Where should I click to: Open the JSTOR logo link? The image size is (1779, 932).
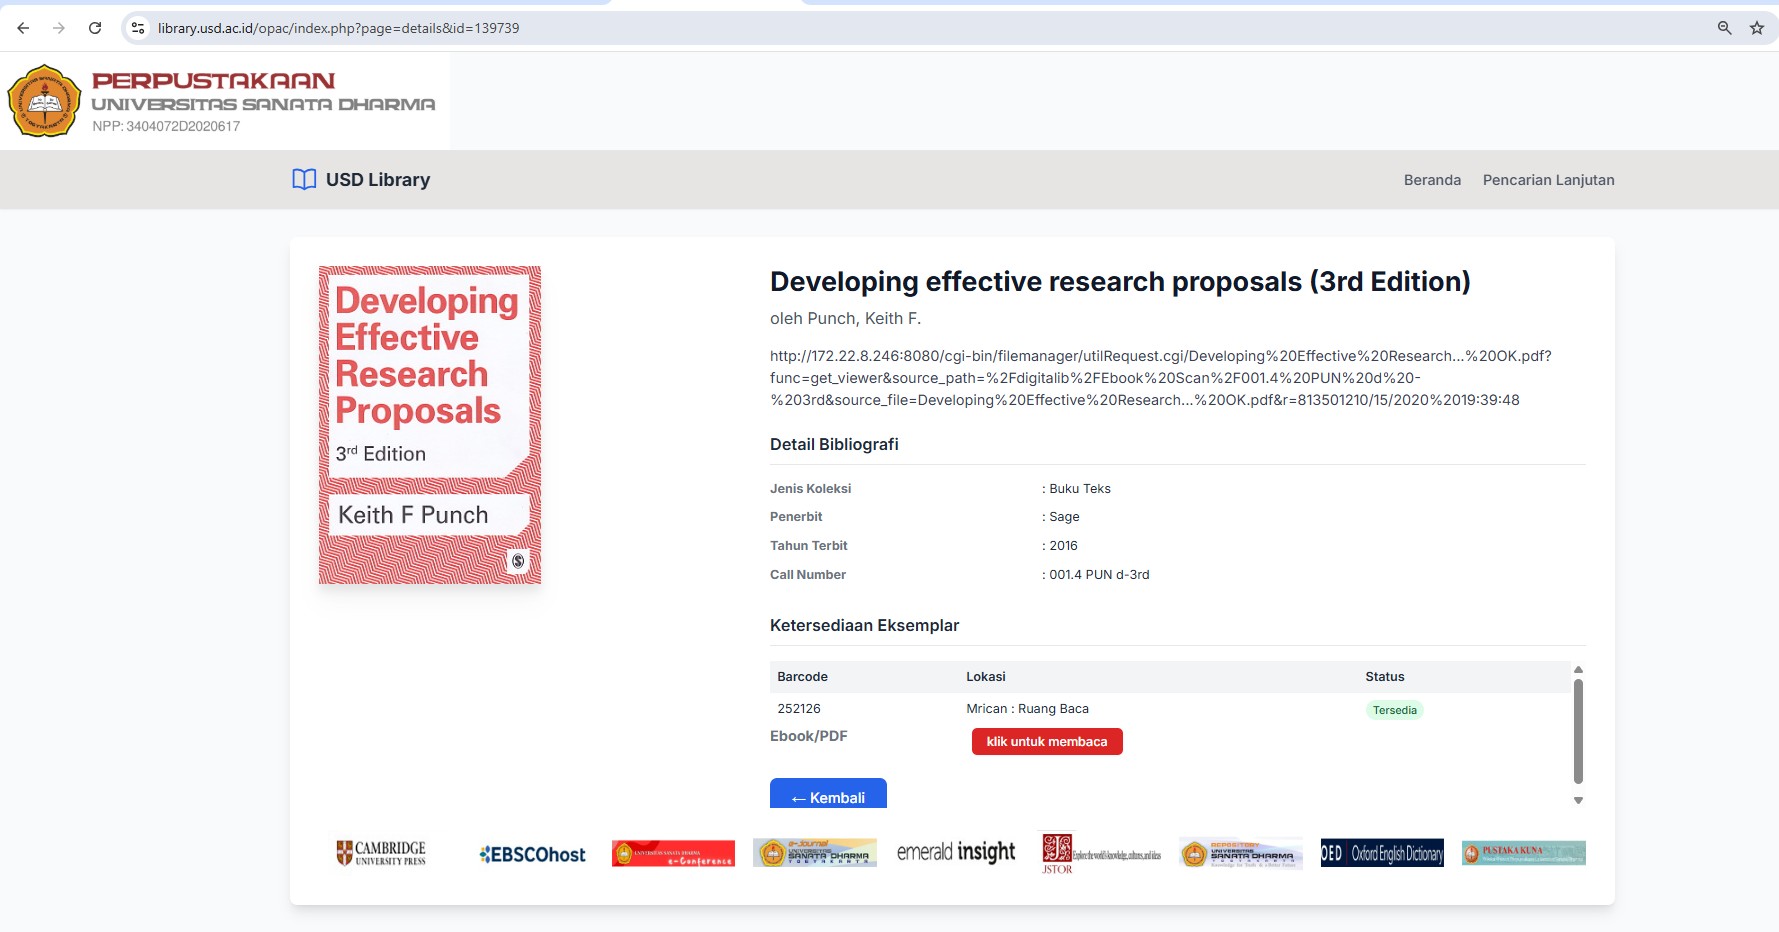(x=1101, y=853)
